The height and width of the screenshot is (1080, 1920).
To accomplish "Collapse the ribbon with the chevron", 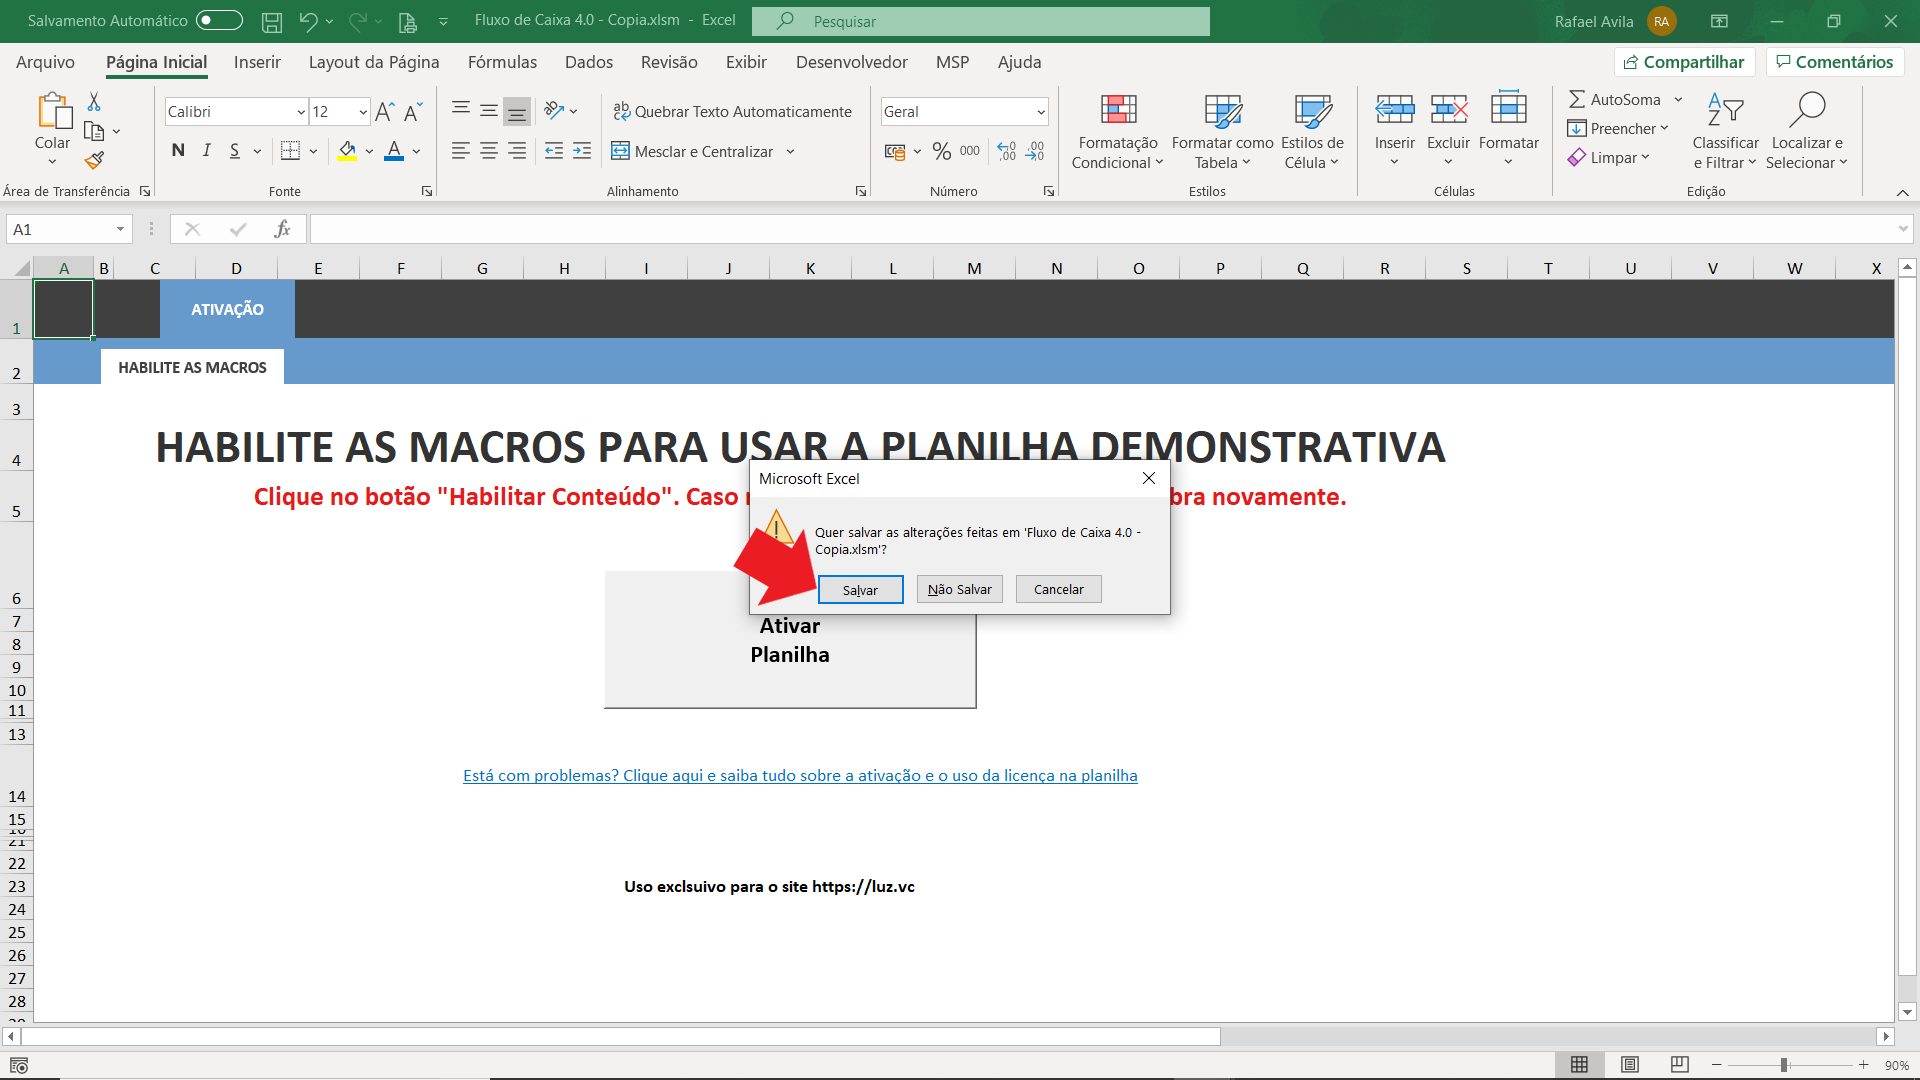I will point(1902,192).
